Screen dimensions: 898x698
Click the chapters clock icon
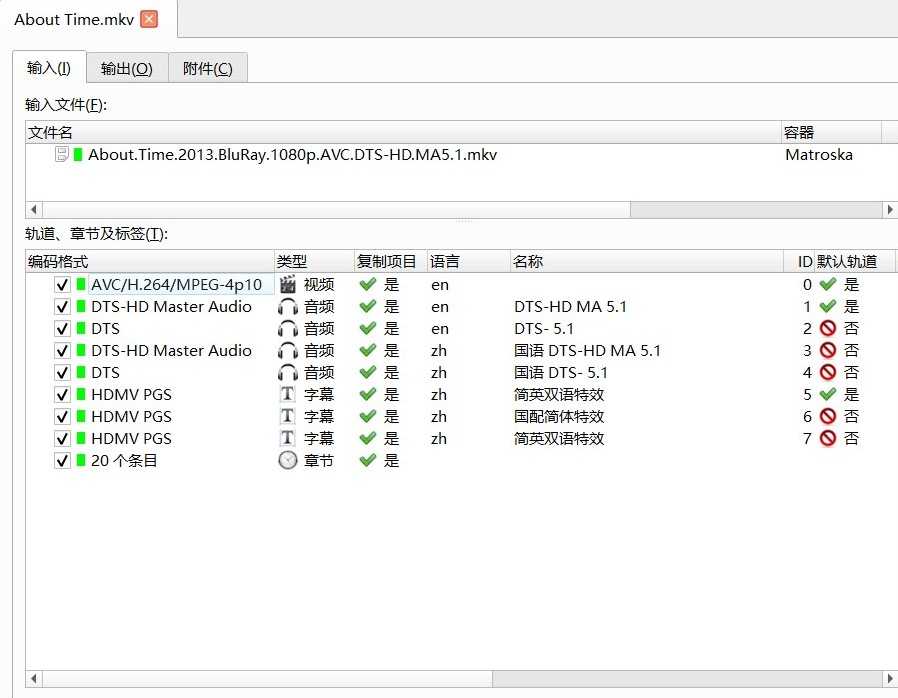(x=287, y=460)
